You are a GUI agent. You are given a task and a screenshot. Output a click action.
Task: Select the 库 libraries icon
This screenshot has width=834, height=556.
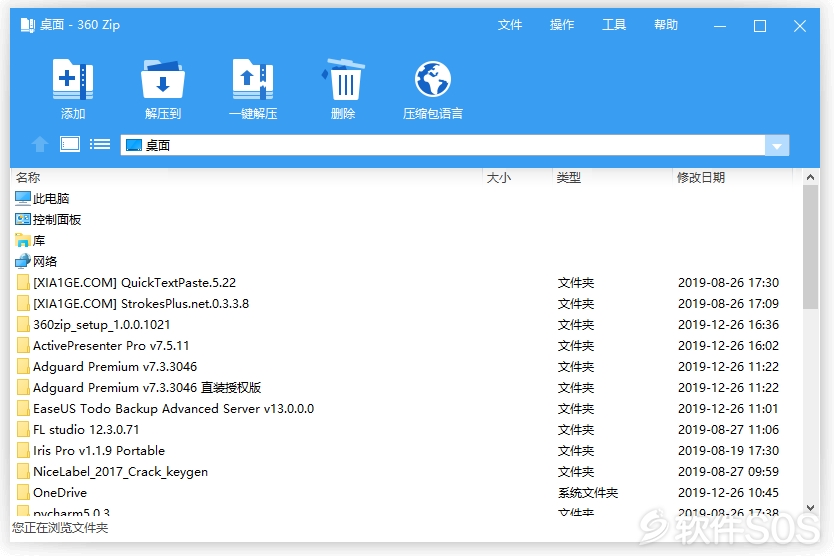tap(23, 240)
